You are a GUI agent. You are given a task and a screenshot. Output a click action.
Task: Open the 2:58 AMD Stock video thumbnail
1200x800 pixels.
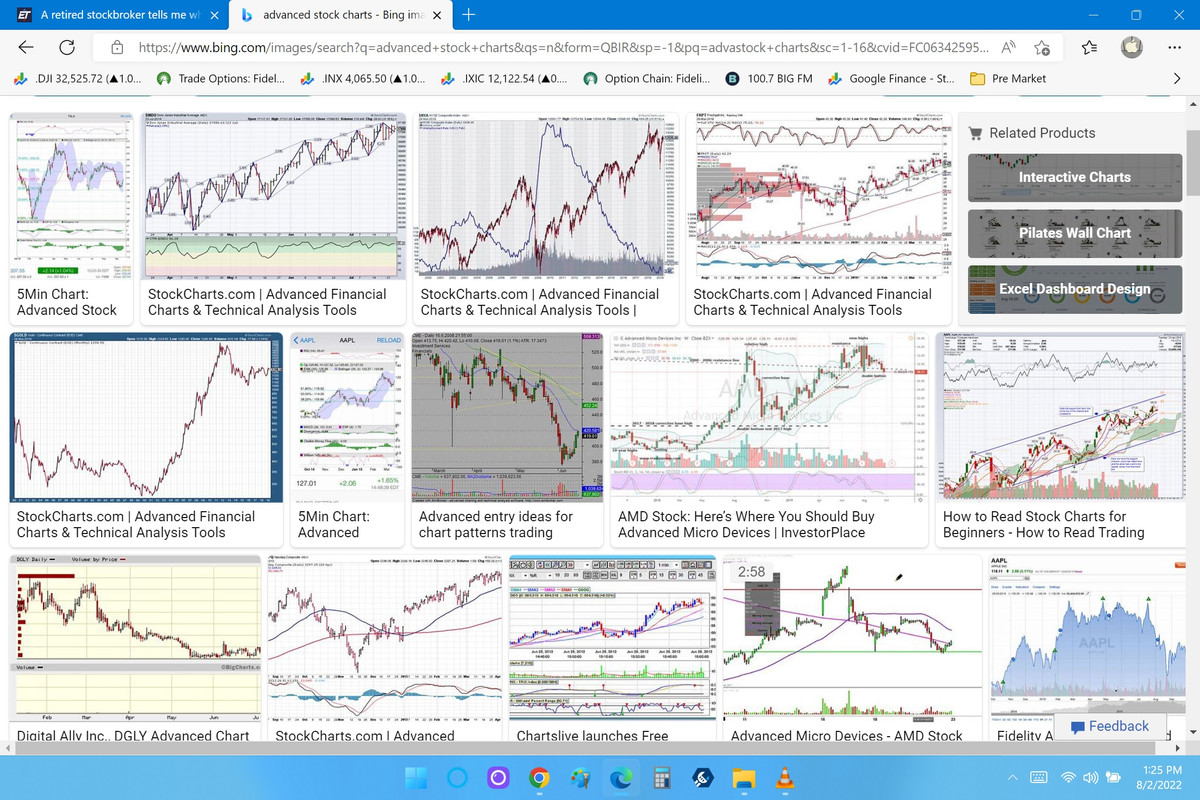tap(852, 638)
